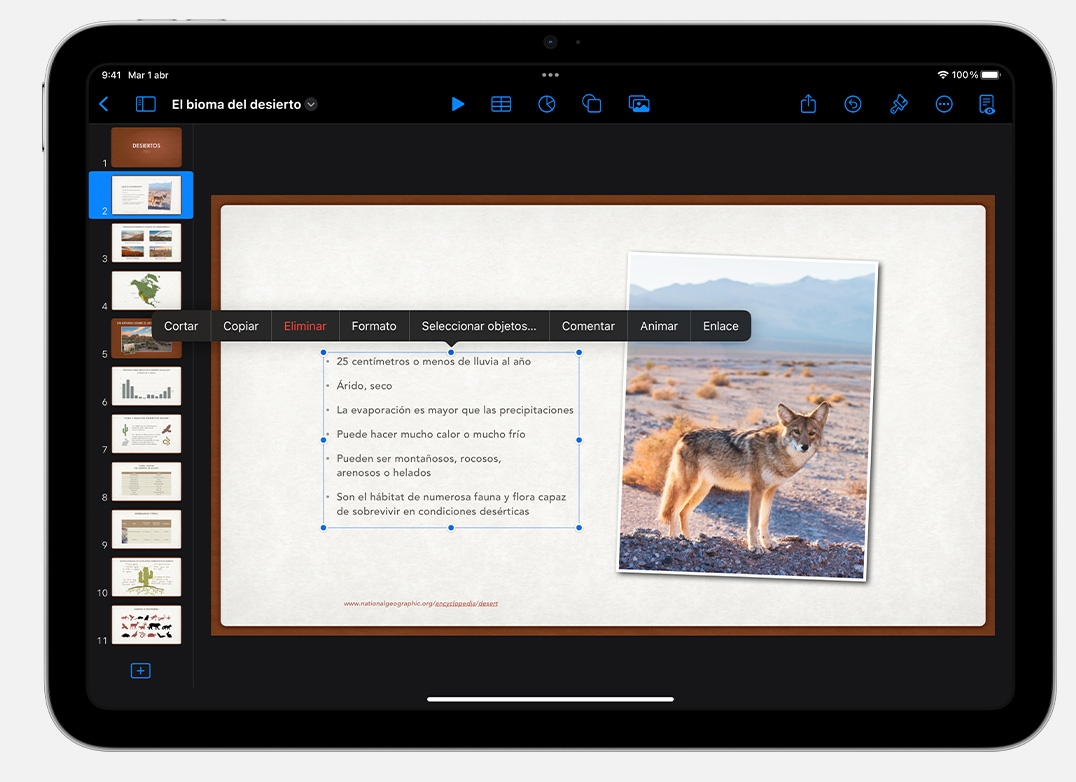1076x782 pixels.
Task: Choose Copiar in the context menu
Action: [241, 327]
